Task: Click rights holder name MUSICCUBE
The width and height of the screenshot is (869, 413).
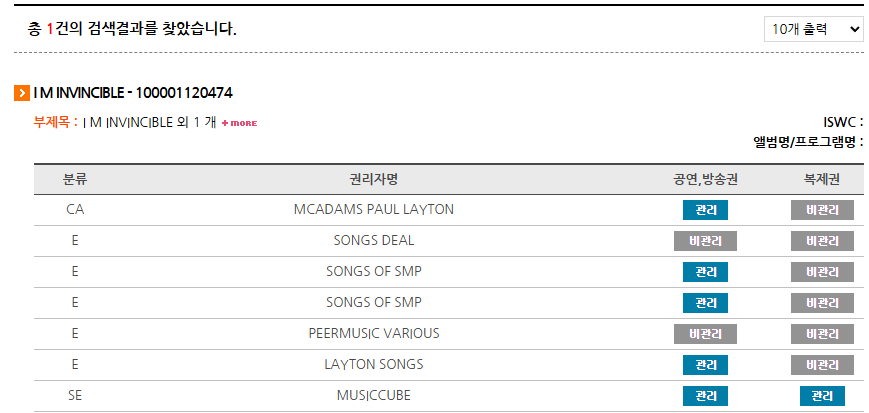Action: 374,396
